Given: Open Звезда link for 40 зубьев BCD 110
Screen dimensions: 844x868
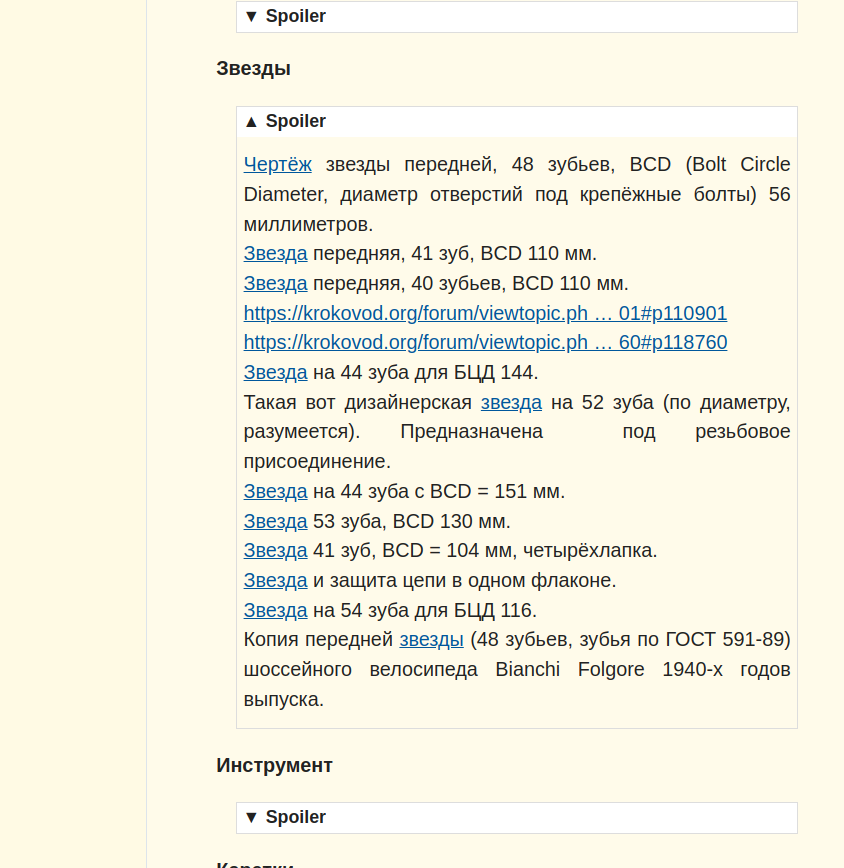Looking at the screenshot, I should 275,283.
